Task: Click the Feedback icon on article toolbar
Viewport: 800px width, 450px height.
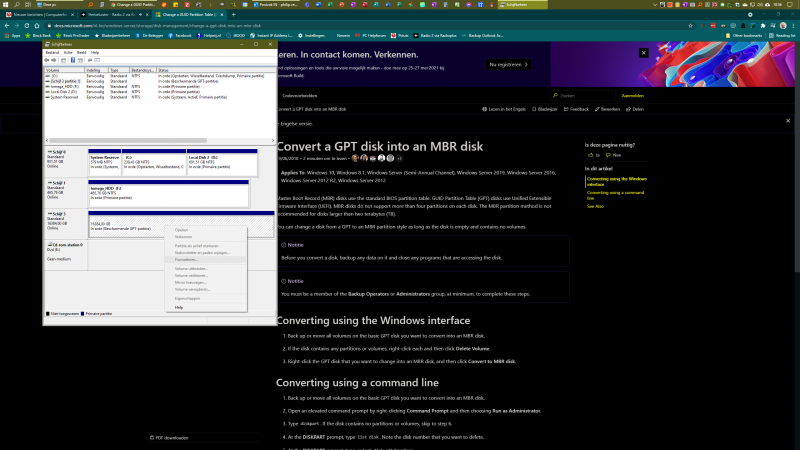Action: click(564, 108)
